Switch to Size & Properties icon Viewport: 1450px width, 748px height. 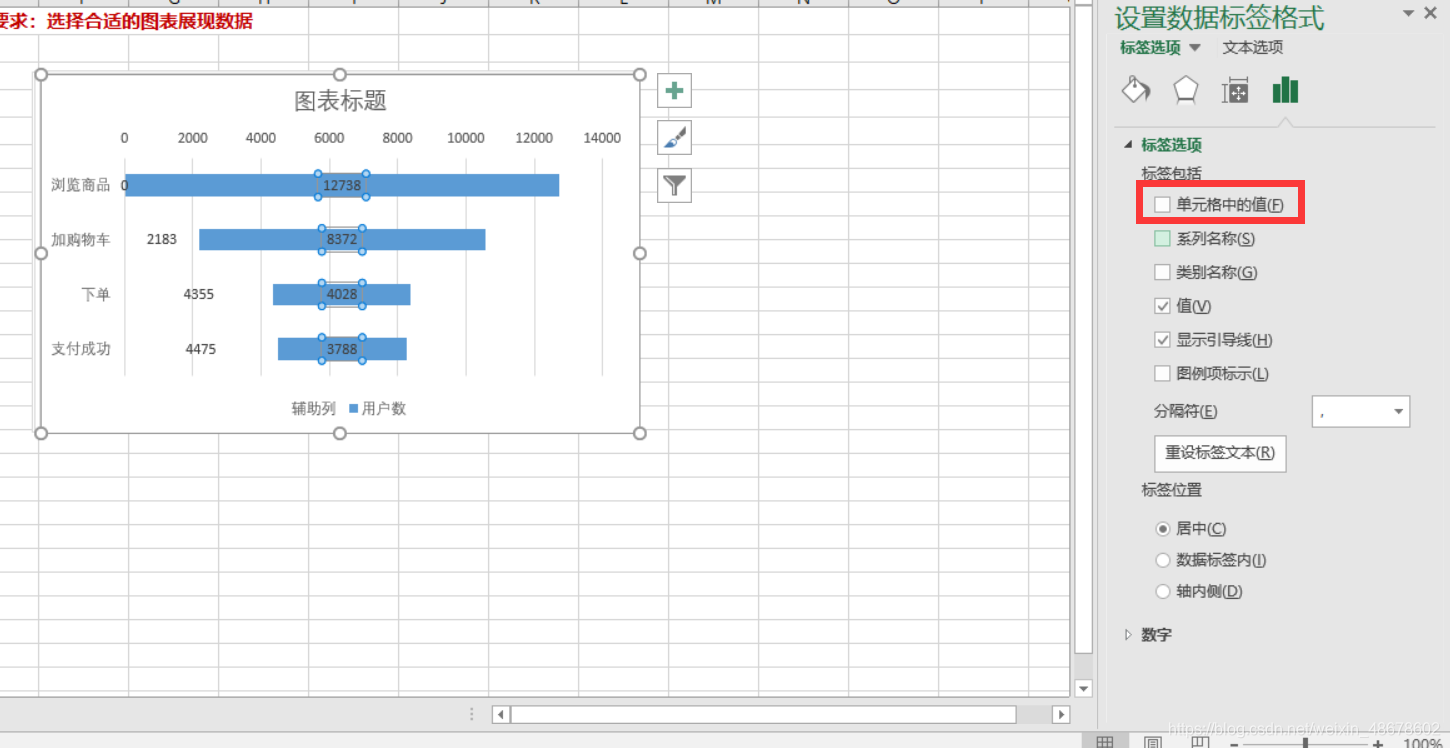1235,91
